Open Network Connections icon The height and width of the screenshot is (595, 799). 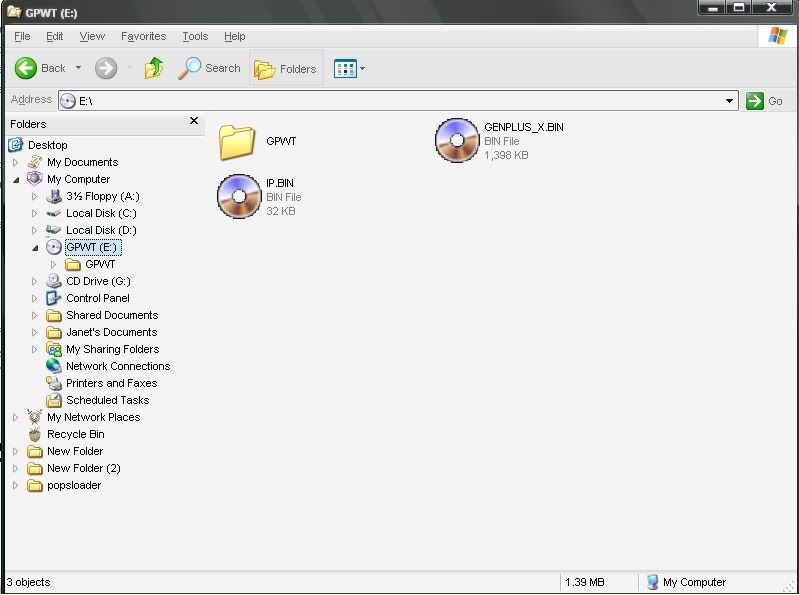54,366
